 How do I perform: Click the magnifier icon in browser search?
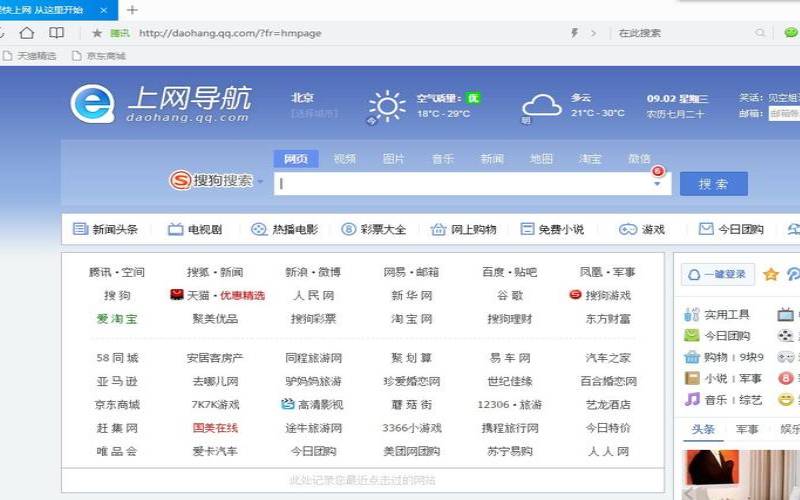760,33
